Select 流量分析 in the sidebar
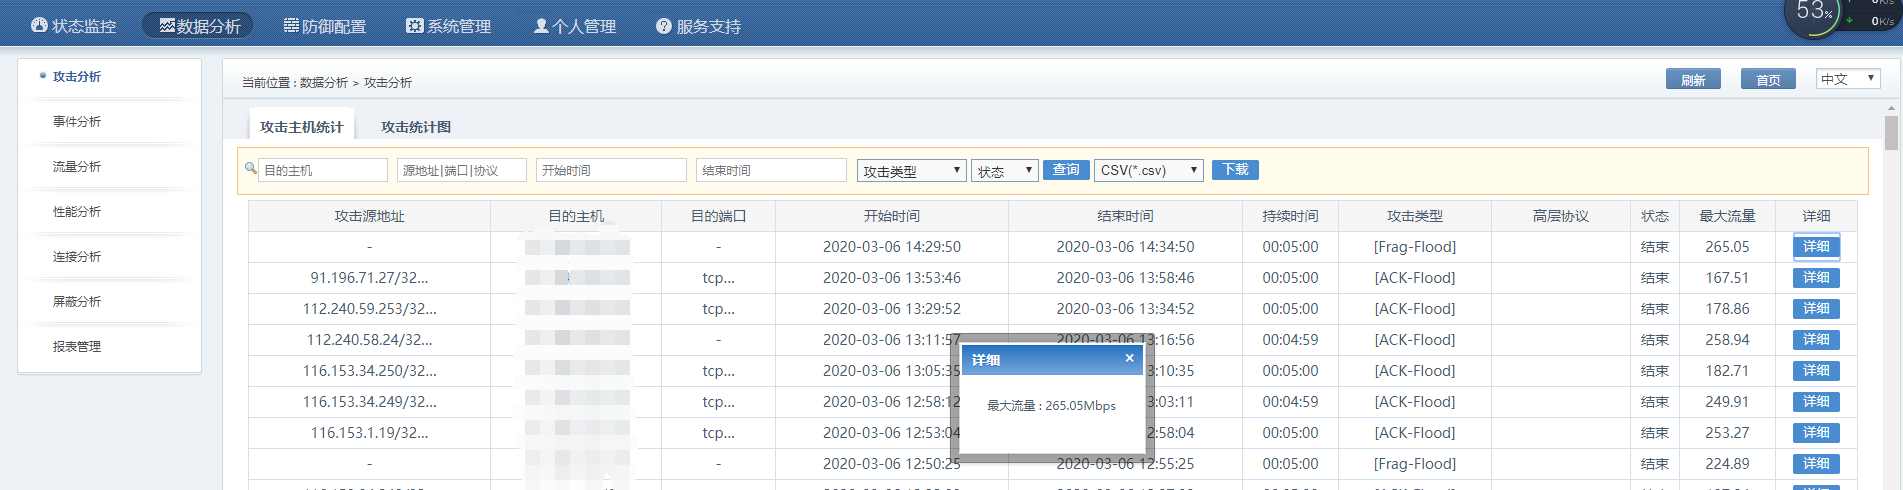 77,166
